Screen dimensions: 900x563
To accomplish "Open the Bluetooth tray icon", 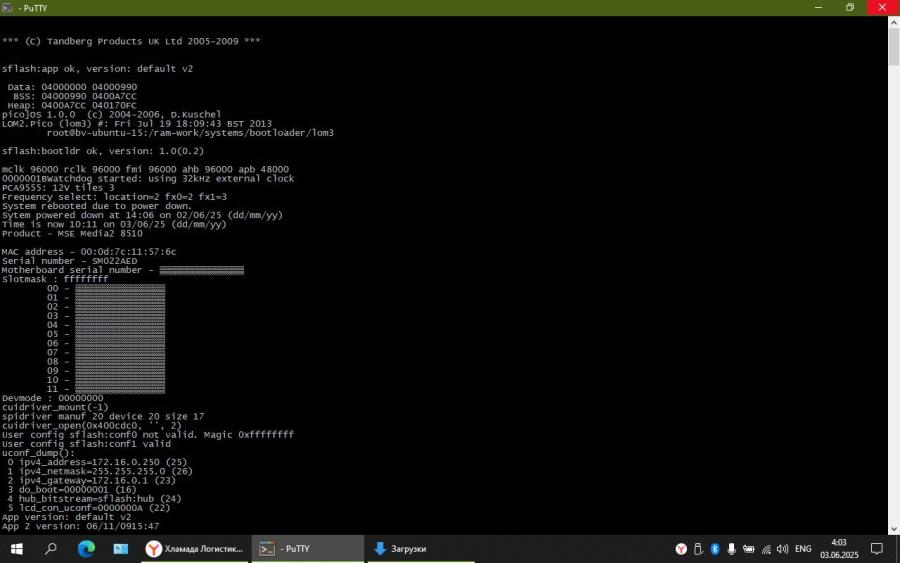I will tap(715, 549).
